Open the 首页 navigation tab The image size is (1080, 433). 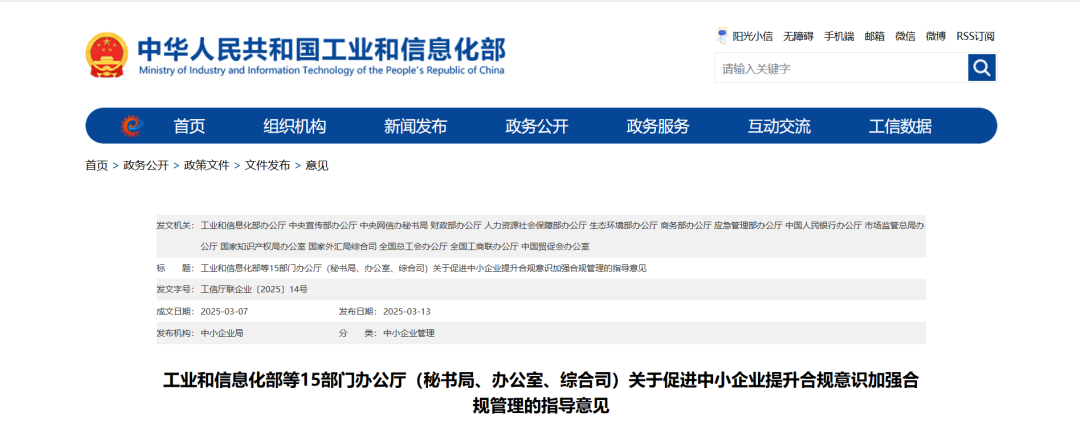pos(189,126)
